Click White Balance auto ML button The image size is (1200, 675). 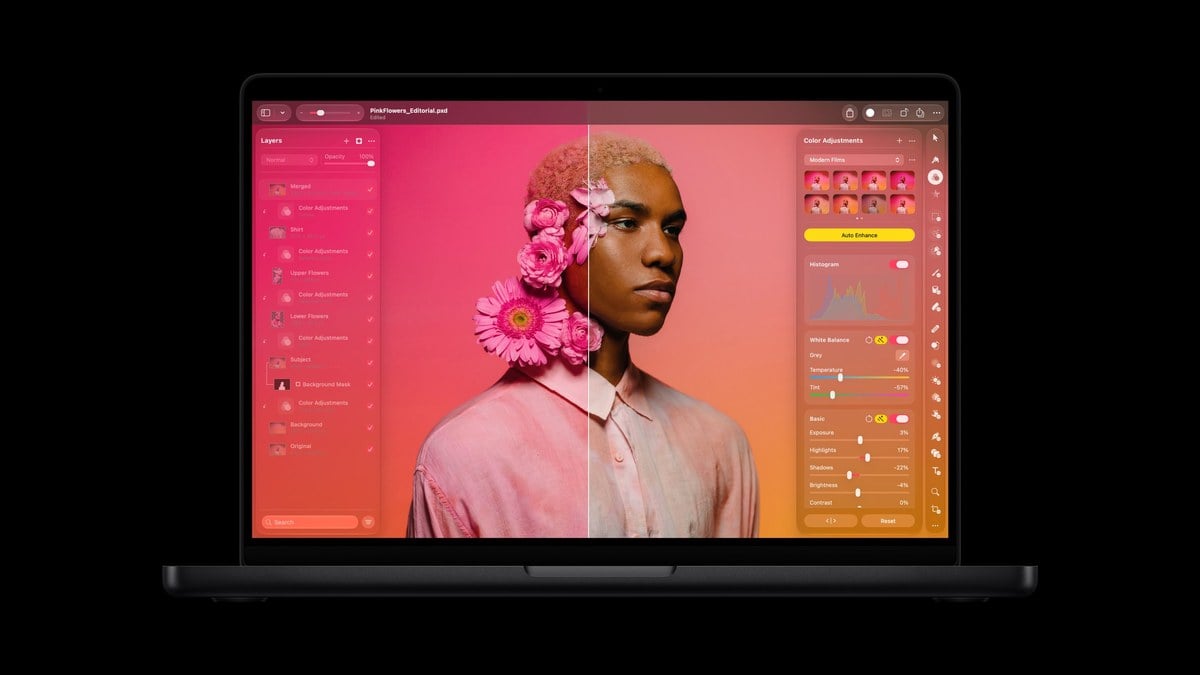tap(881, 340)
